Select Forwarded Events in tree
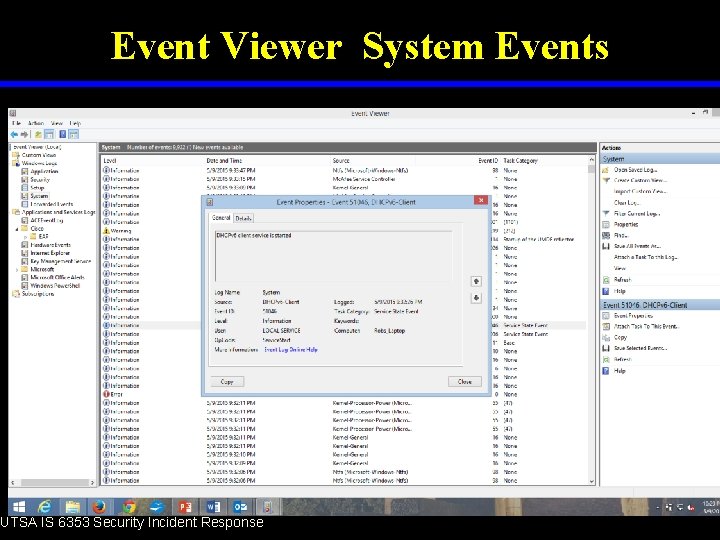The image size is (720, 540). tap(51, 204)
